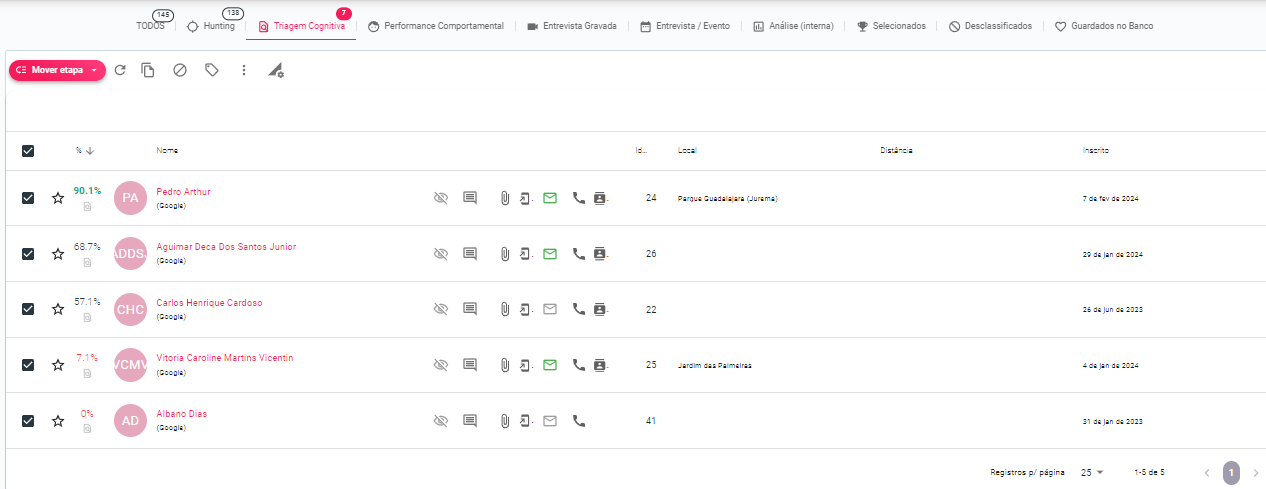Switch to the Hunting tab
1266x489 pixels.
click(212, 26)
